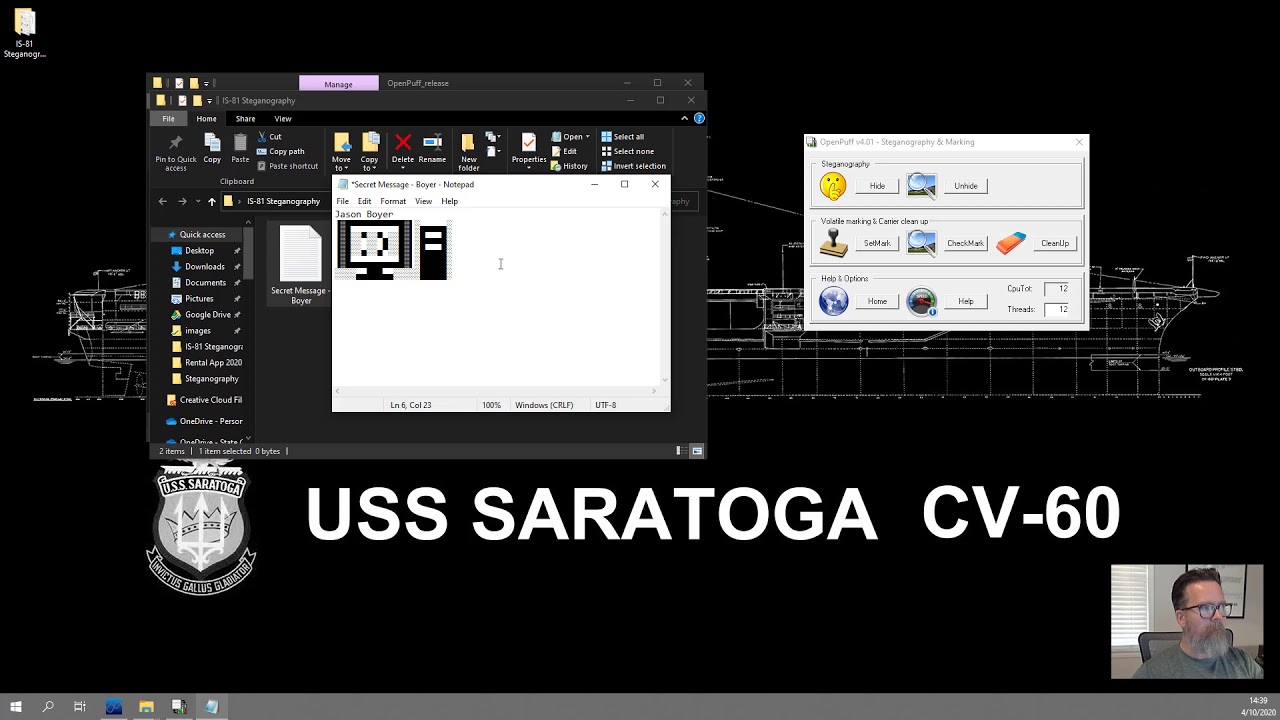The width and height of the screenshot is (1280, 720).
Task: Click the Manage tab of OpenPuff_release window
Action: [338, 84]
